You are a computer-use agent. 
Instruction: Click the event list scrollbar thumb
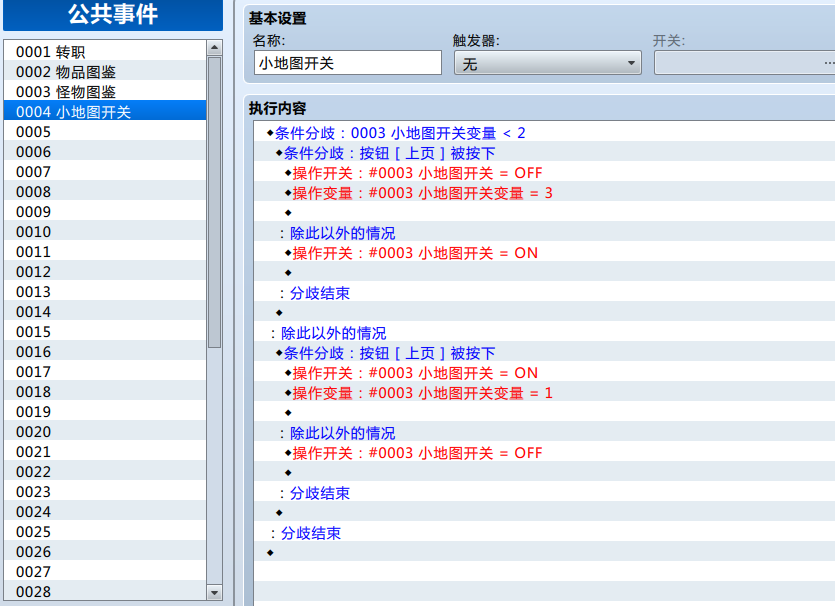(x=214, y=202)
